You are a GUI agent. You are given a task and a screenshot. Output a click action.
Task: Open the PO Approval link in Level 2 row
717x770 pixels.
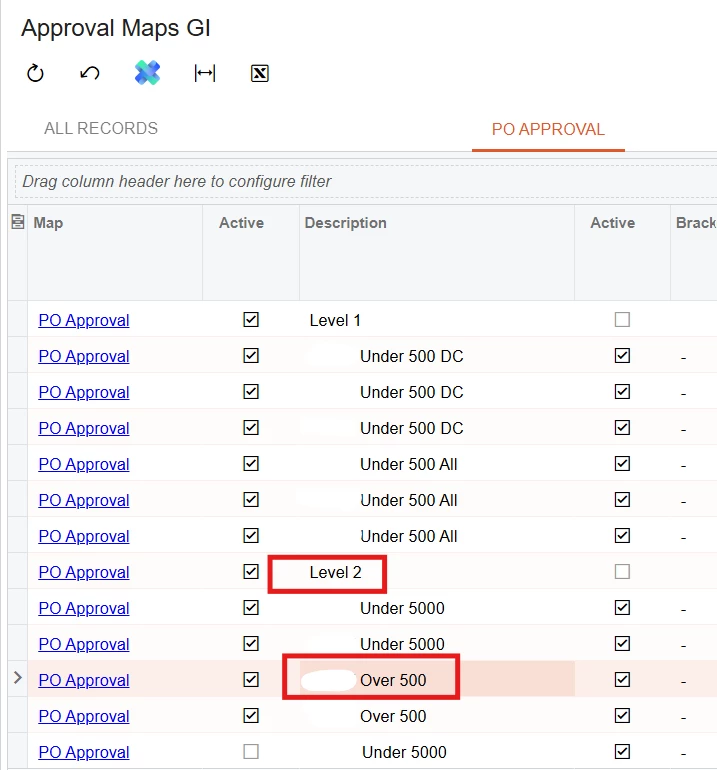[84, 572]
